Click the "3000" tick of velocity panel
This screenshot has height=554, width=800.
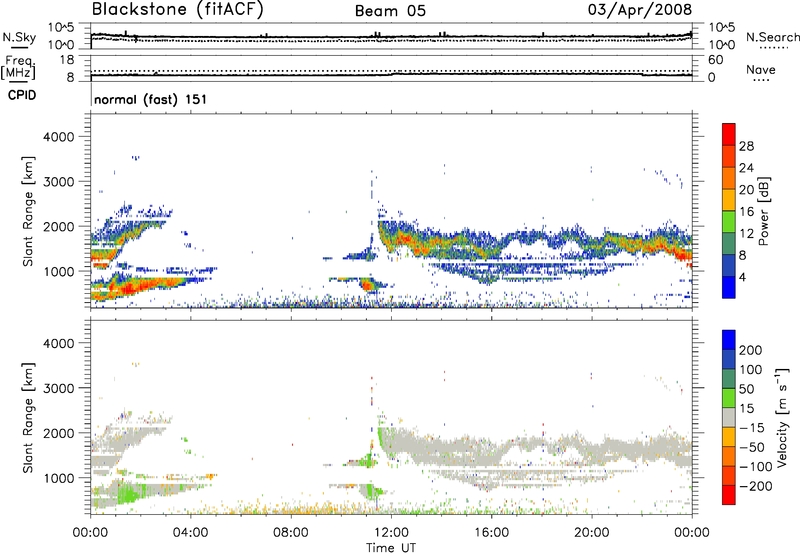pyautogui.click(x=58, y=388)
